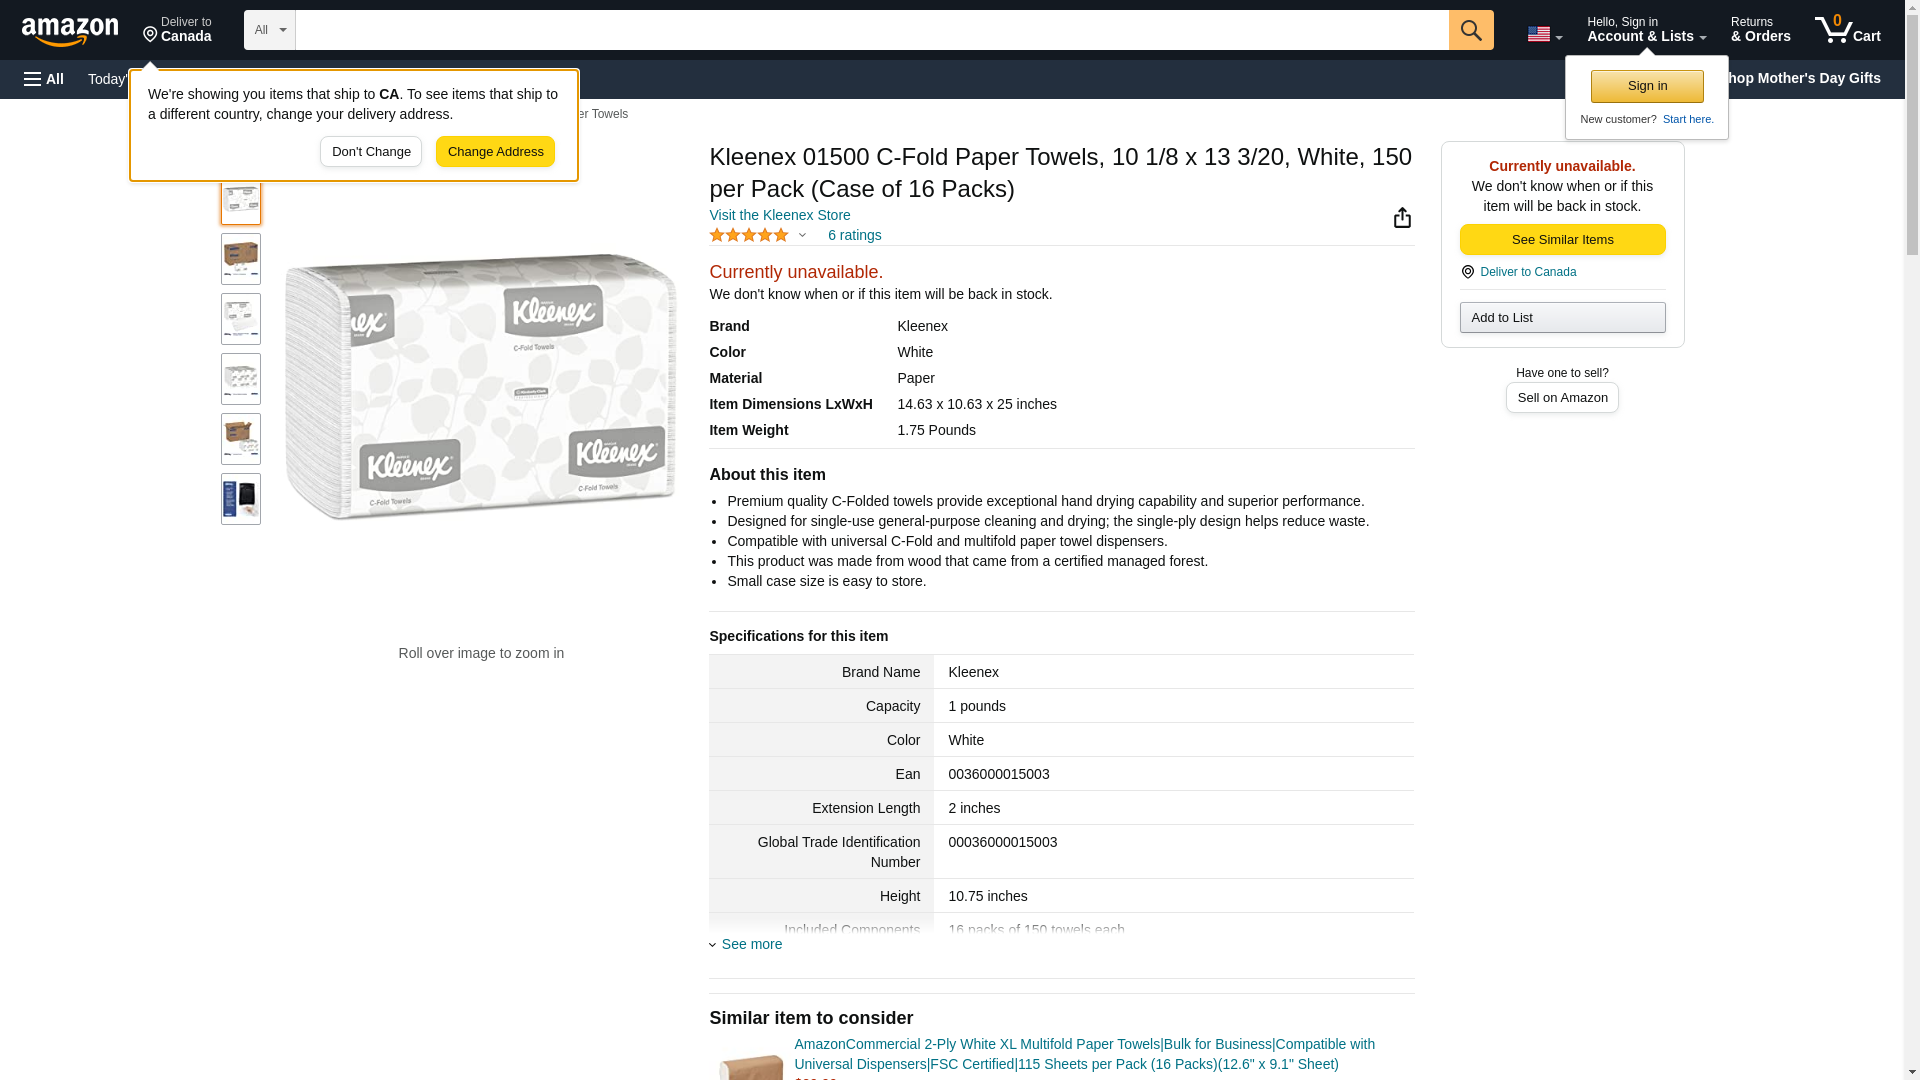Click the yellow Sign in button
Screen dimensions: 1920x1080
pyautogui.click(x=1647, y=86)
